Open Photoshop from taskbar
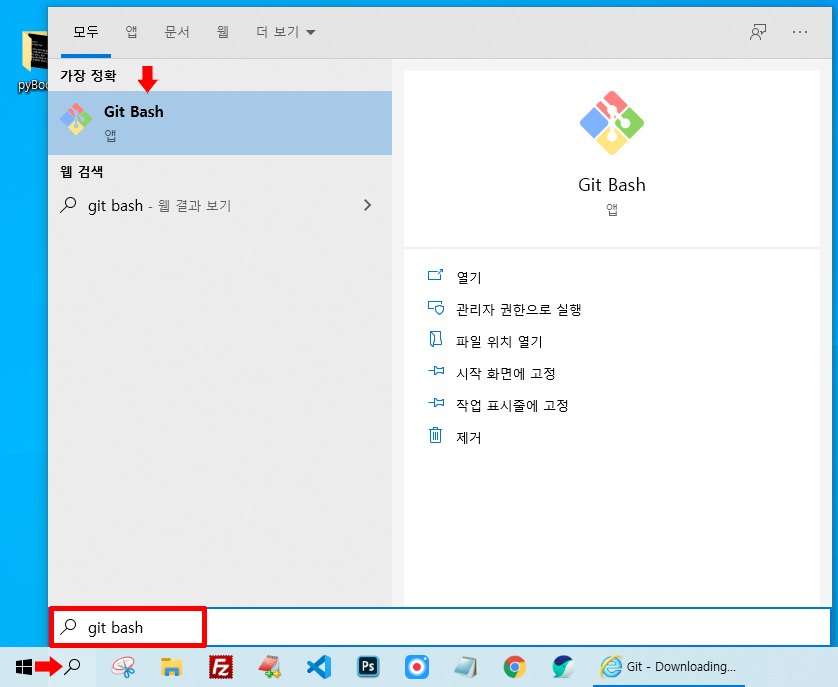Screen dimensions: 838x687 (x=368, y=667)
